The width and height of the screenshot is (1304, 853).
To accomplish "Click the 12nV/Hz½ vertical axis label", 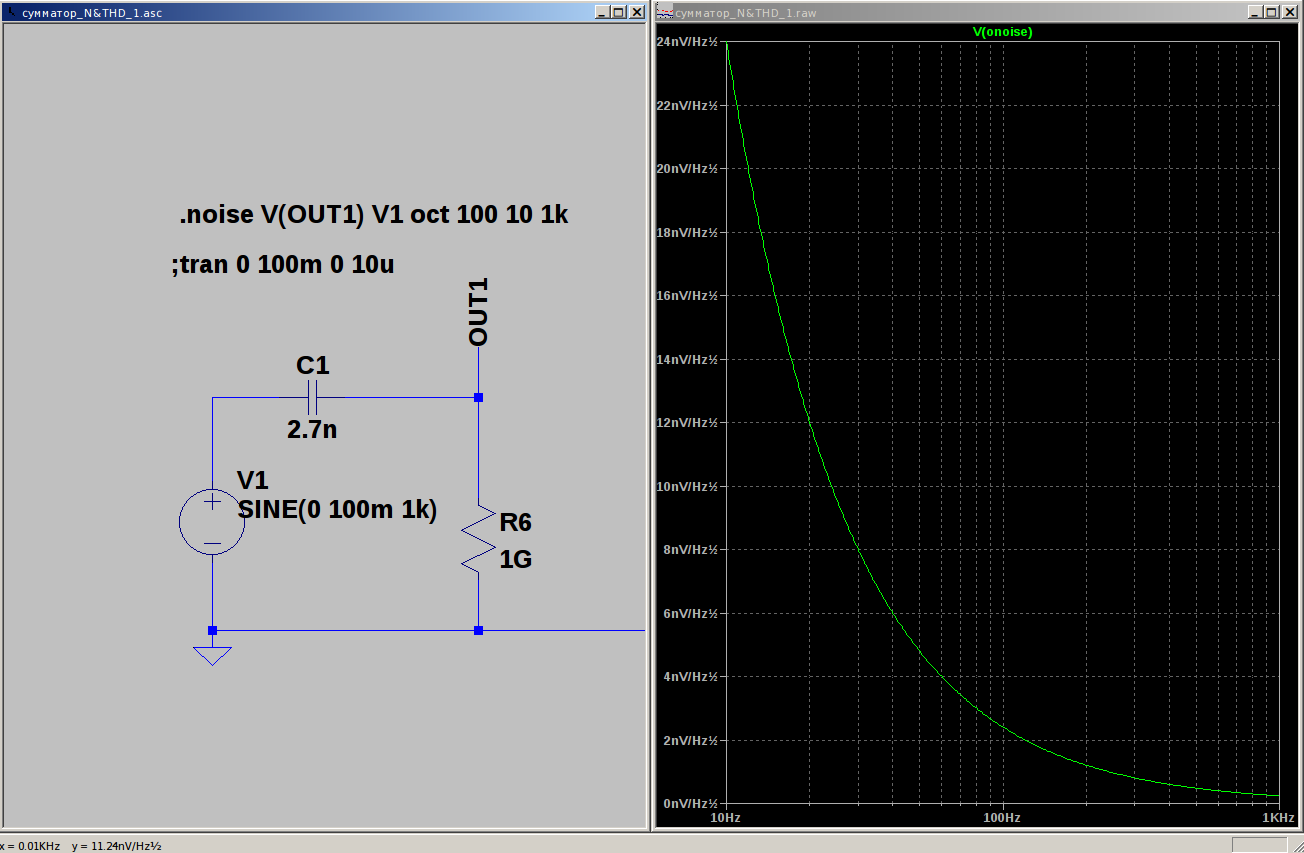I will (x=687, y=423).
